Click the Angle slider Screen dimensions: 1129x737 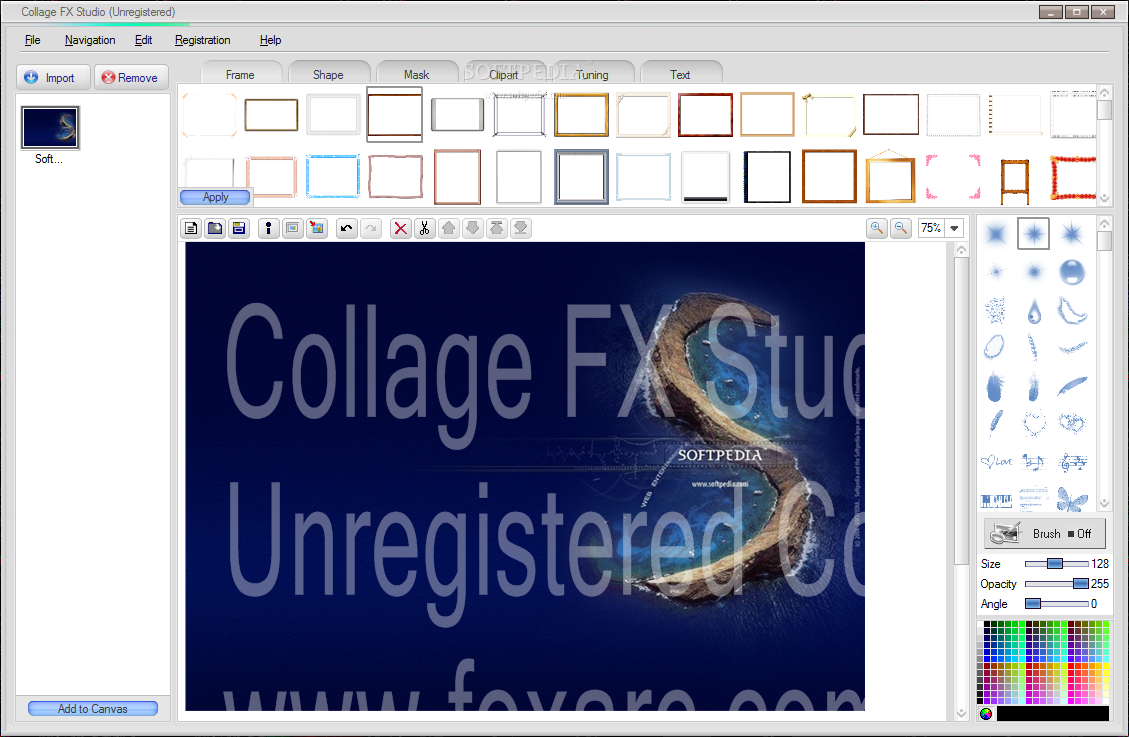[x=1056, y=604]
